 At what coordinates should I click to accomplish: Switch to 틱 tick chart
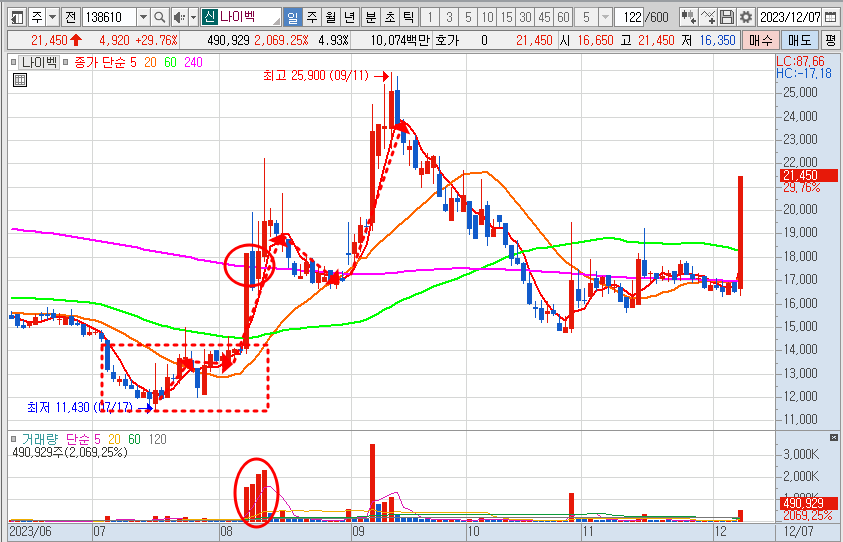point(409,18)
